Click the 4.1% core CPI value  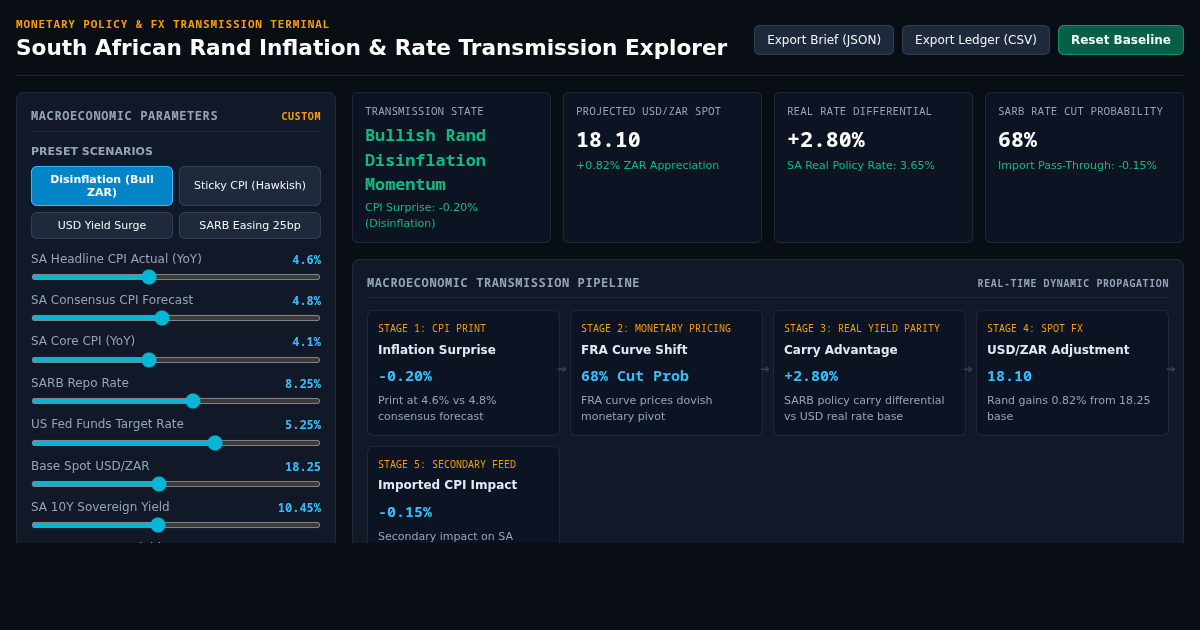(306, 342)
